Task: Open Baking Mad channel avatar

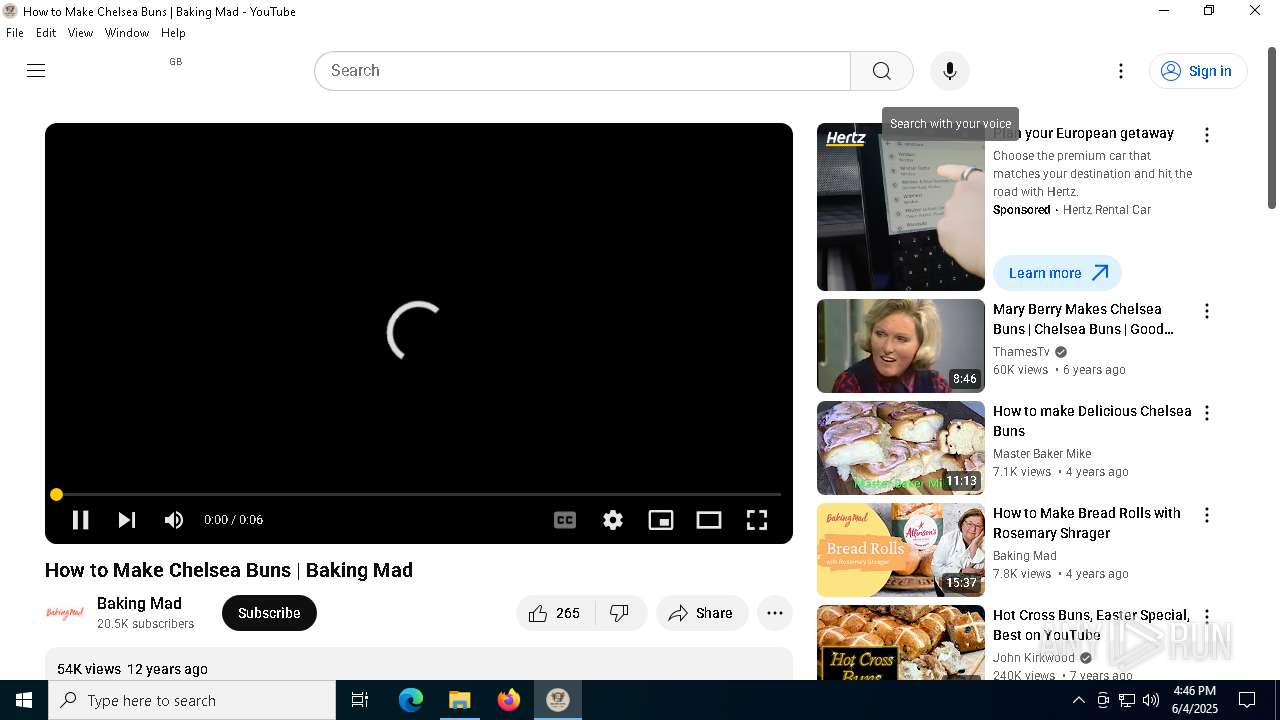Action: click(65, 613)
